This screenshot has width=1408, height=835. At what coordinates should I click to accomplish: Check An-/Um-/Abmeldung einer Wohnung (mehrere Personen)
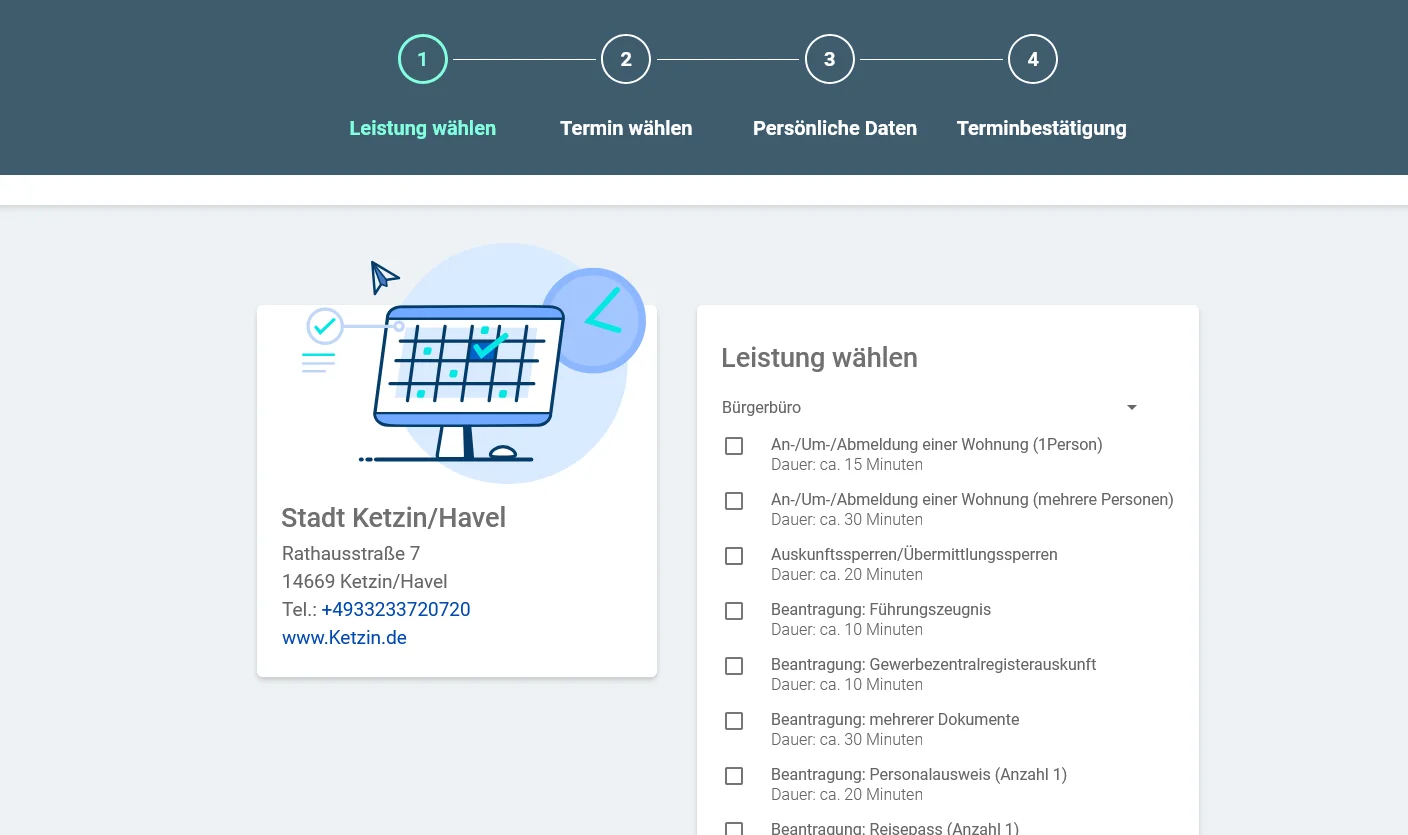tap(734, 501)
